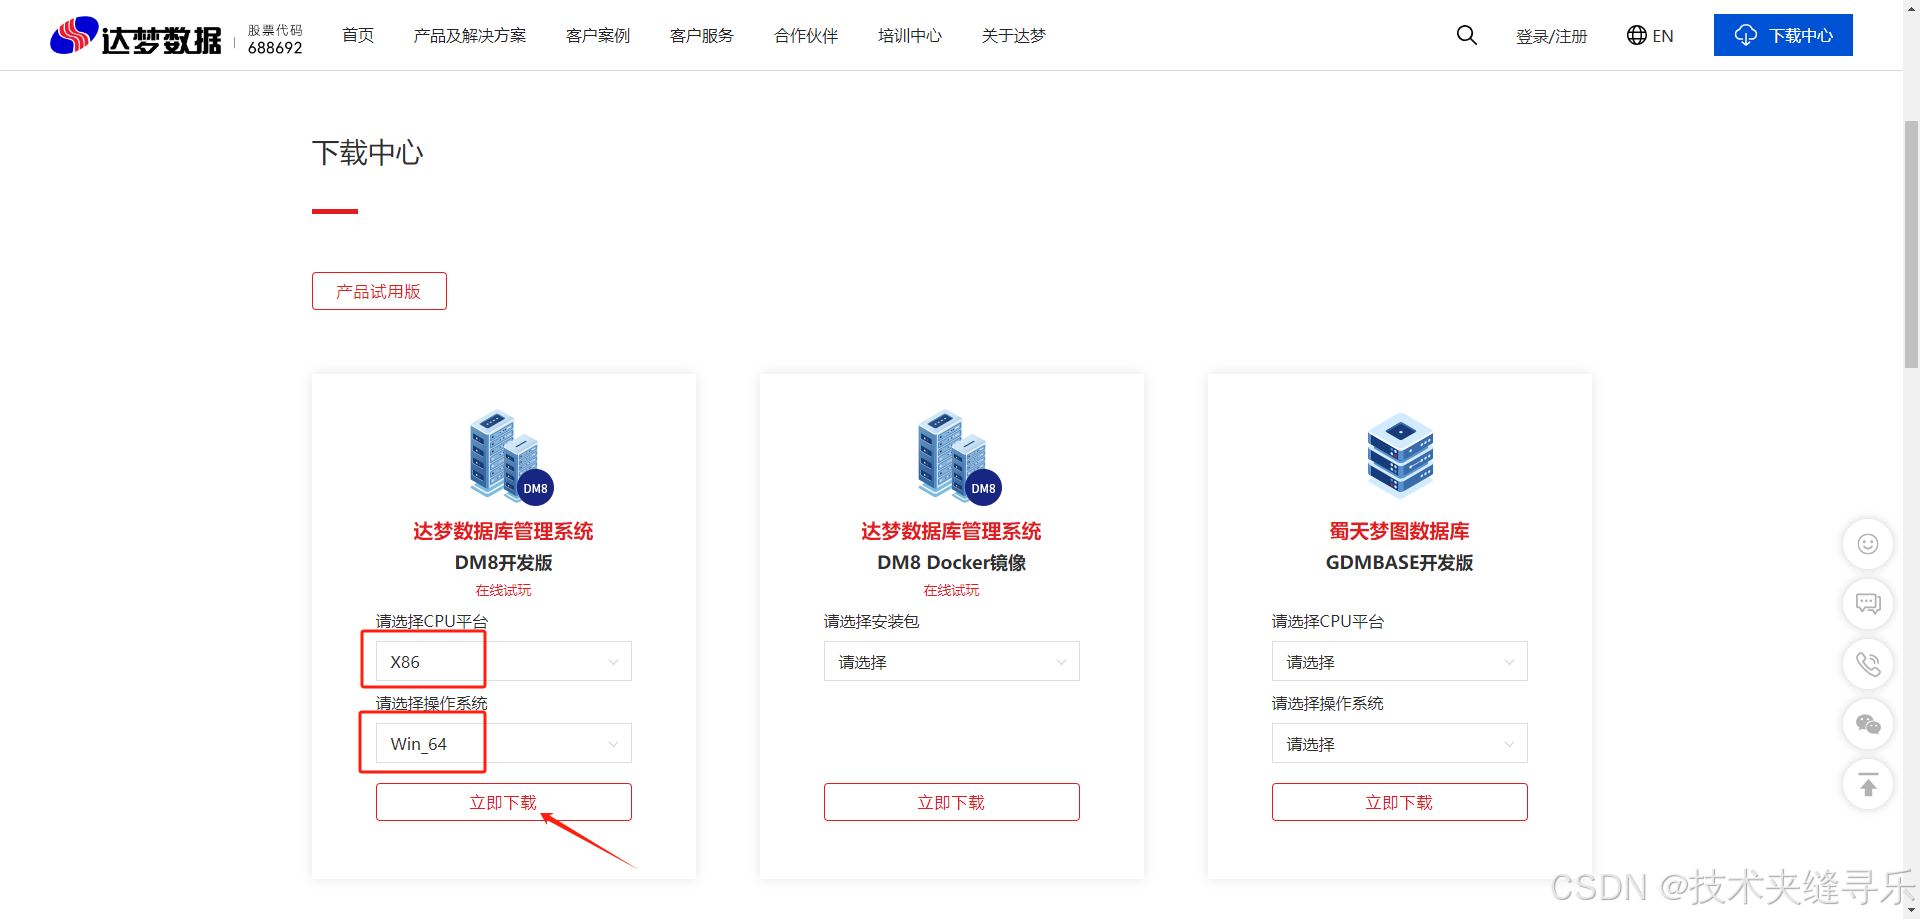
Task: Click the DM8开发版 server icon
Action: (511, 456)
